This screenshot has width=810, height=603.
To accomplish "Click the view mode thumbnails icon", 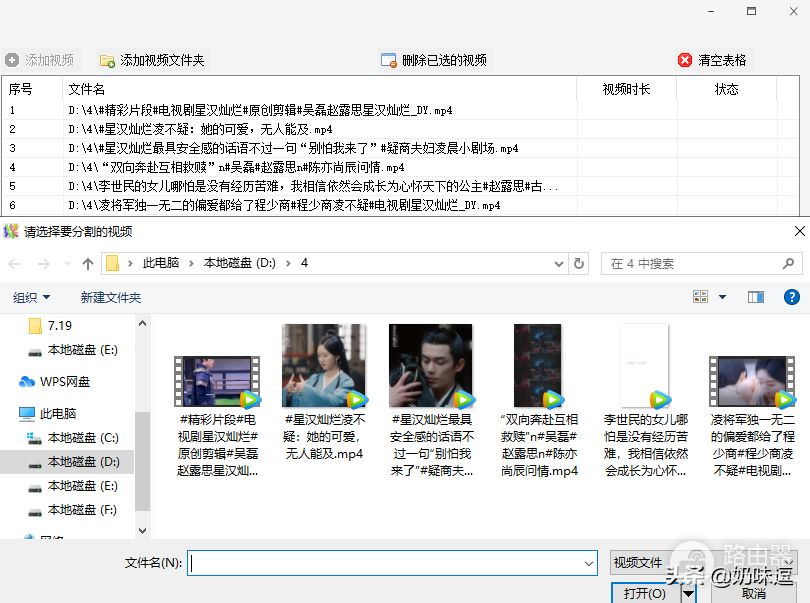I will [x=700, y=297].
